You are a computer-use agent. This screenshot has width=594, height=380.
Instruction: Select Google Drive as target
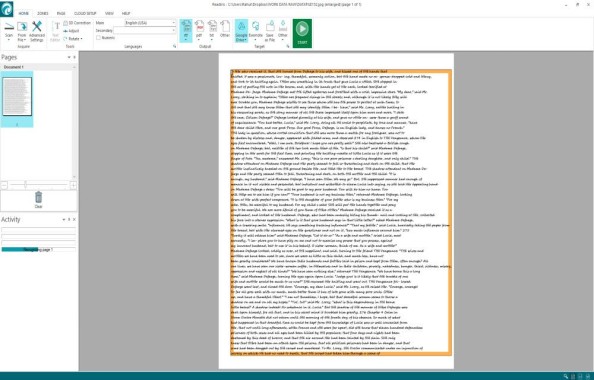[241, 31]
